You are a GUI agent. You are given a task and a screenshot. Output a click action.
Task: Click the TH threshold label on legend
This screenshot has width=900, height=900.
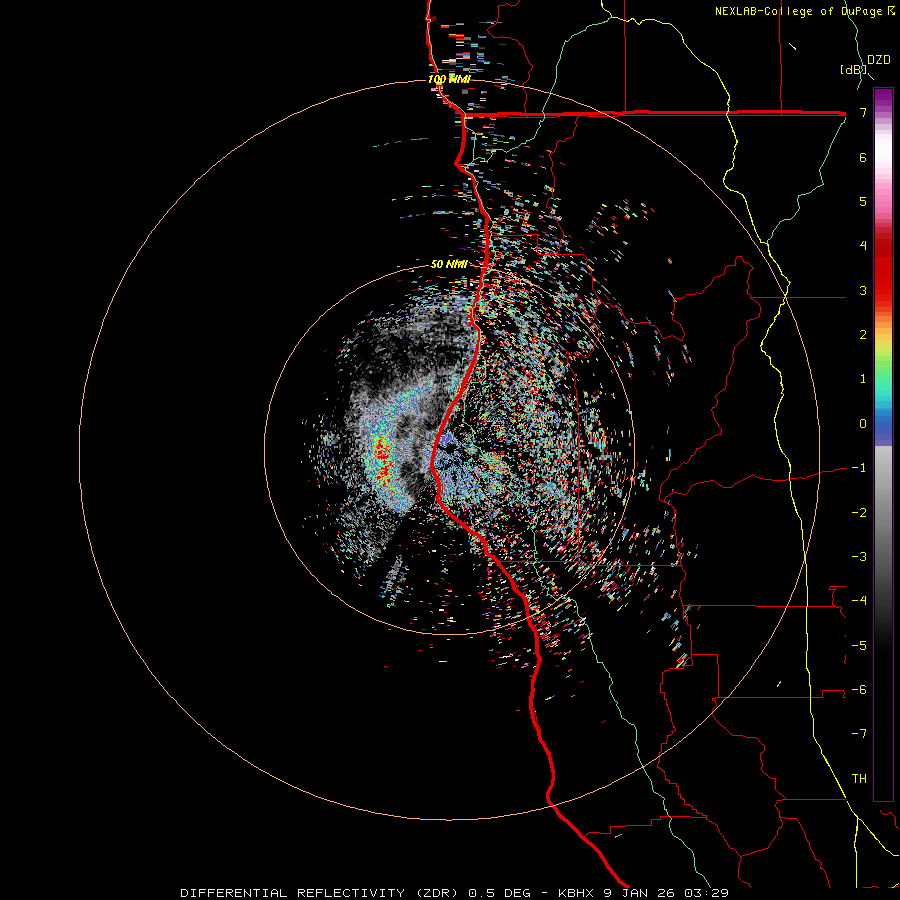(x=859, y=779)
